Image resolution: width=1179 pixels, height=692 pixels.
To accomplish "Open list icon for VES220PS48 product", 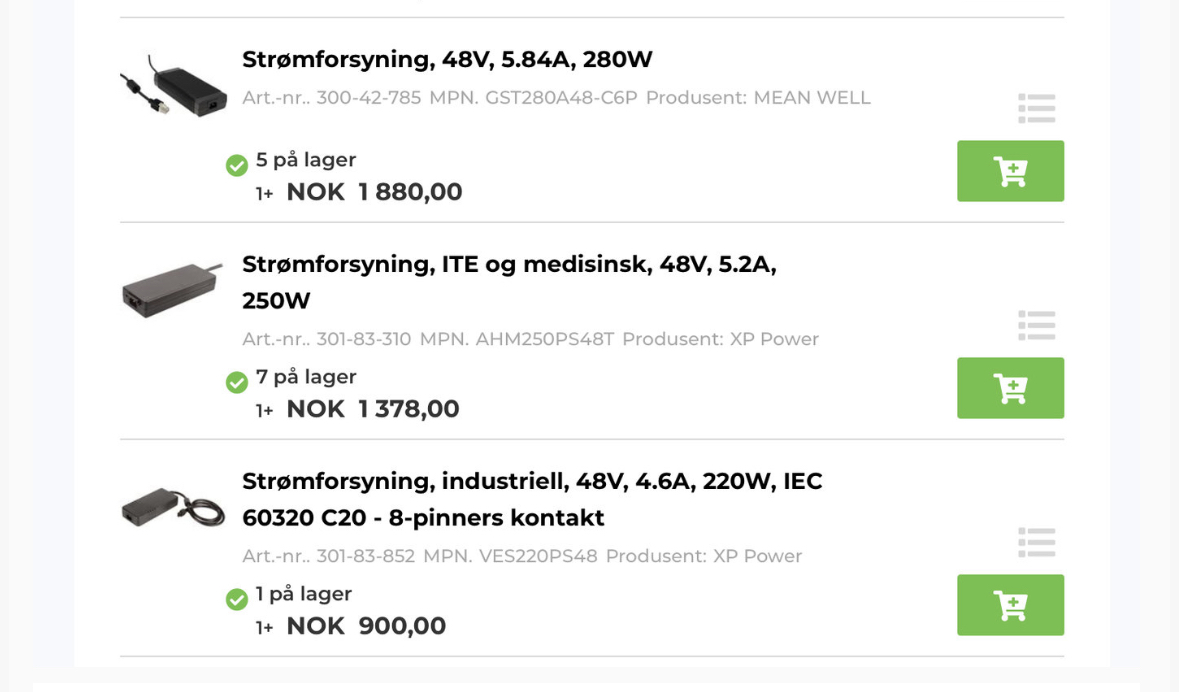I will tap(1036, 542).
